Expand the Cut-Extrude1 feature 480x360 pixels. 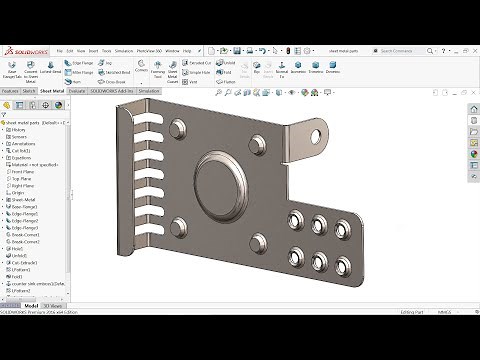click(3, 263)
